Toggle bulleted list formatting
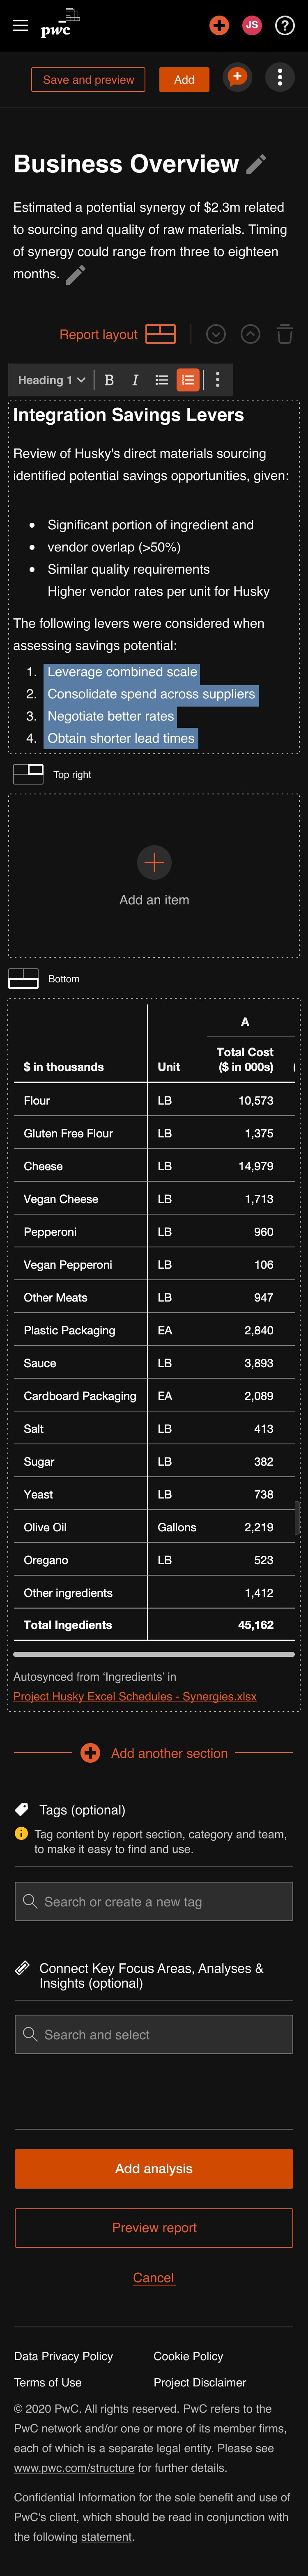Screen dimensions: 308x2576 pyautogui.click(x=161, y=380)
